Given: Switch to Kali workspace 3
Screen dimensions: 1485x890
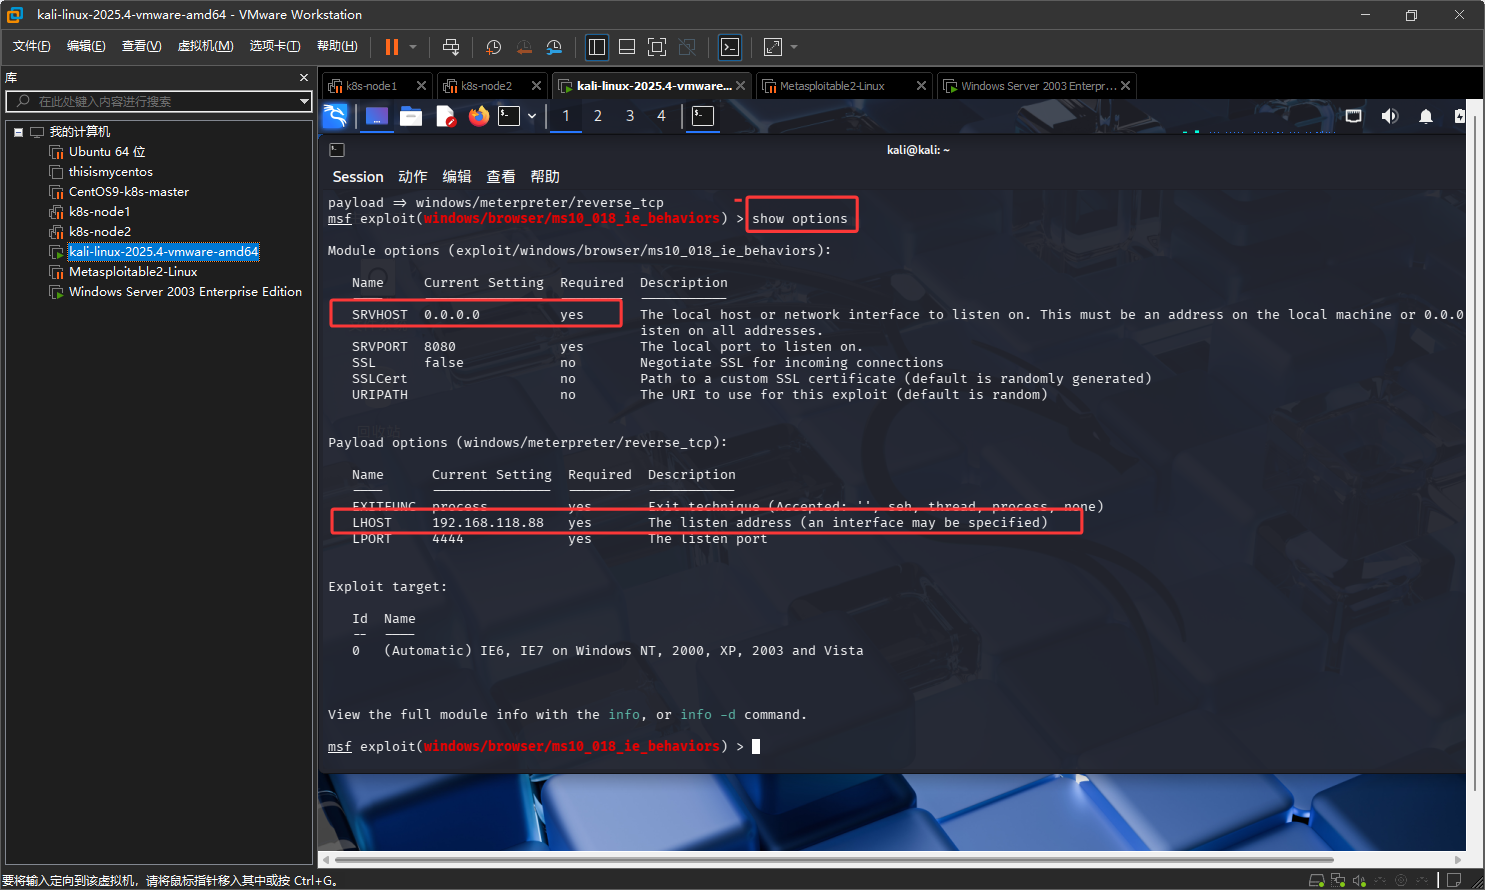Looking at the screenshot, I should click(630, 116).
